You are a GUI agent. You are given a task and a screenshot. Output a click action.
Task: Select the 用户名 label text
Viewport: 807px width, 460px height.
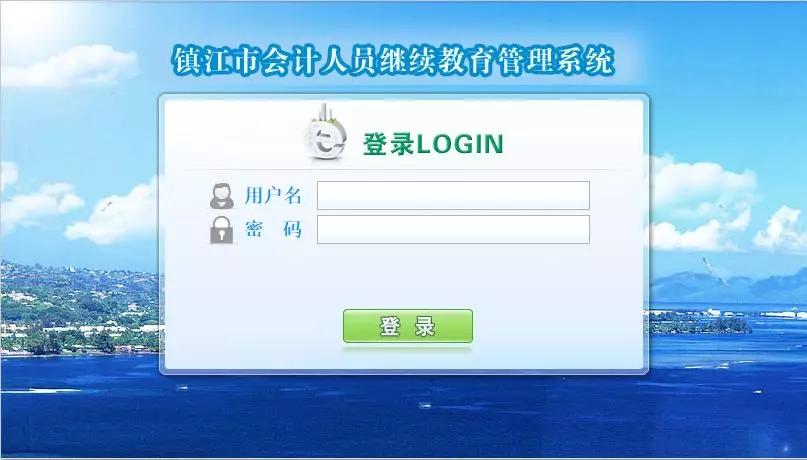pos(273,196)
